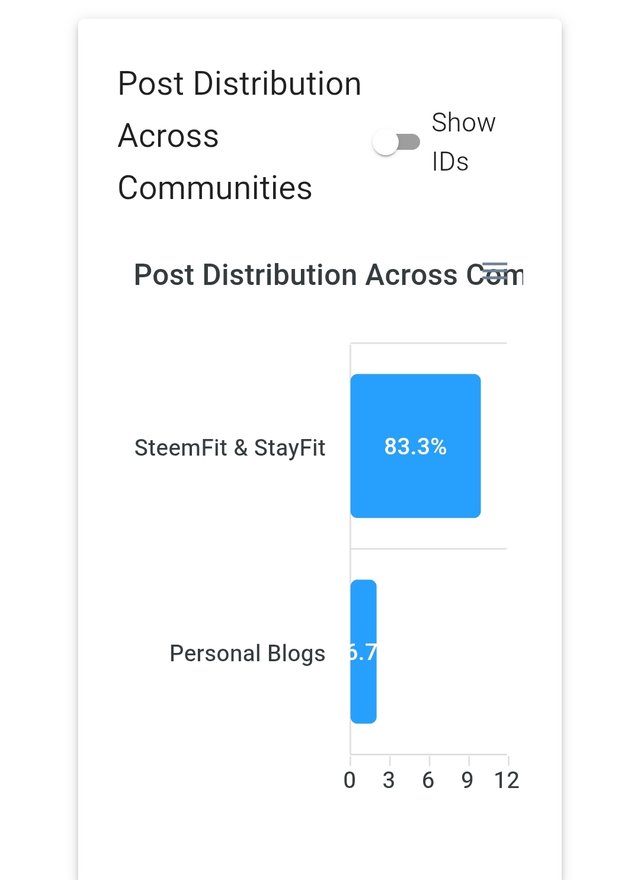The image size is (640, 880).
Task: Open the chart hamburger menu icon
Action: click(495, 271)
